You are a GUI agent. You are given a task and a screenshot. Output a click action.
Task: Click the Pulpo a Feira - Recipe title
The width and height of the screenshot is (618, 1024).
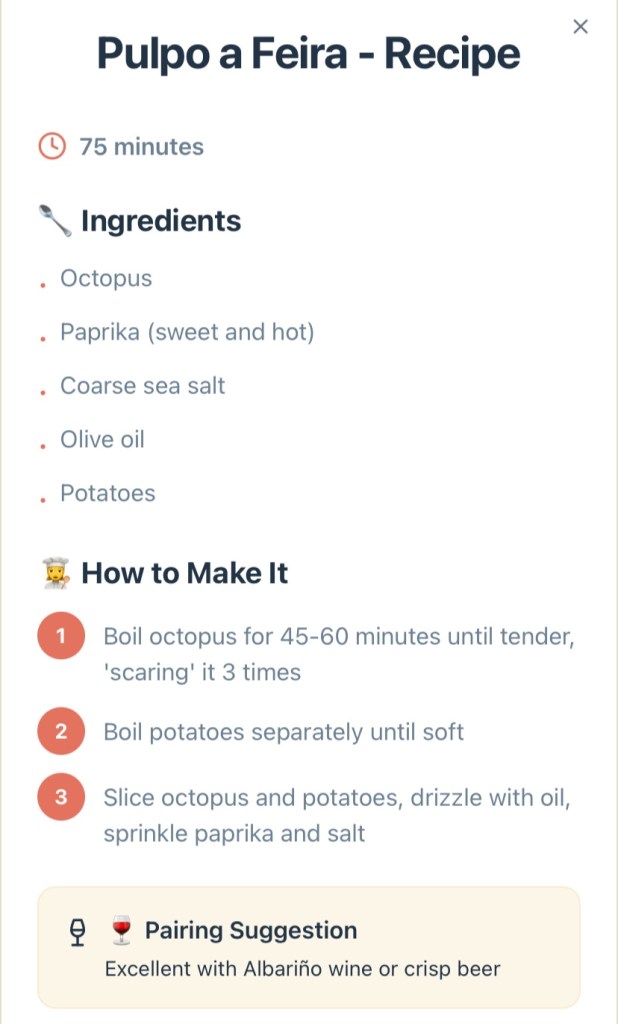tap(308, 53)
